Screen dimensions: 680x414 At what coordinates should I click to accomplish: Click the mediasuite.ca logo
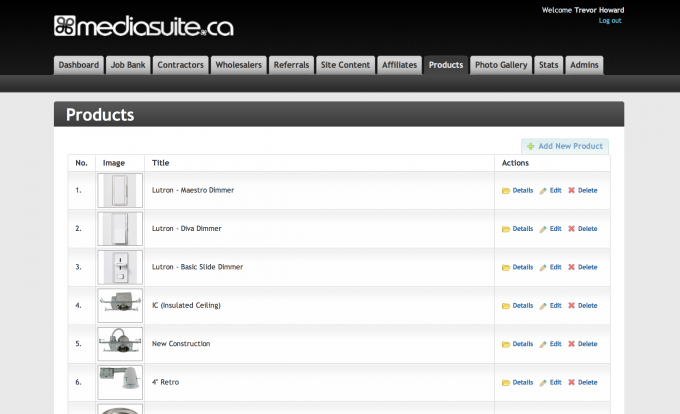coord(144,25)
